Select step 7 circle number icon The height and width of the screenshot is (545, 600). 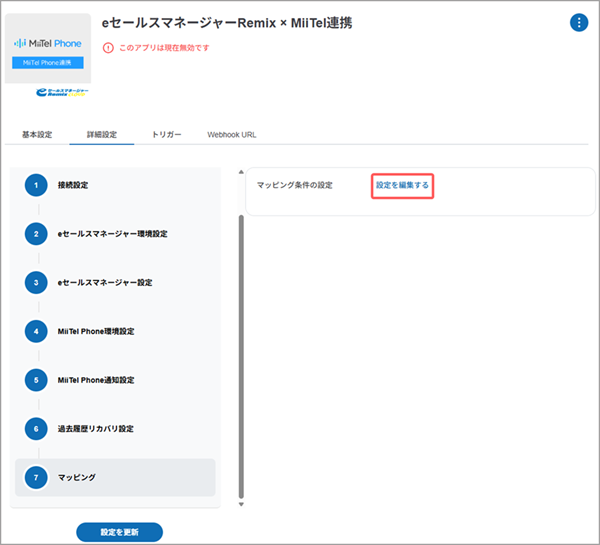[37, 478]
